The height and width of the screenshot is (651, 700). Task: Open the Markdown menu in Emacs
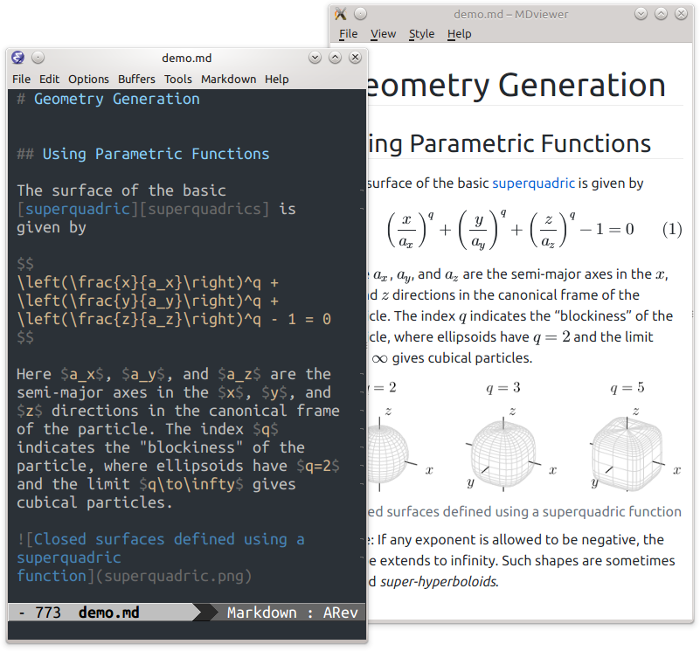point(229,79)
